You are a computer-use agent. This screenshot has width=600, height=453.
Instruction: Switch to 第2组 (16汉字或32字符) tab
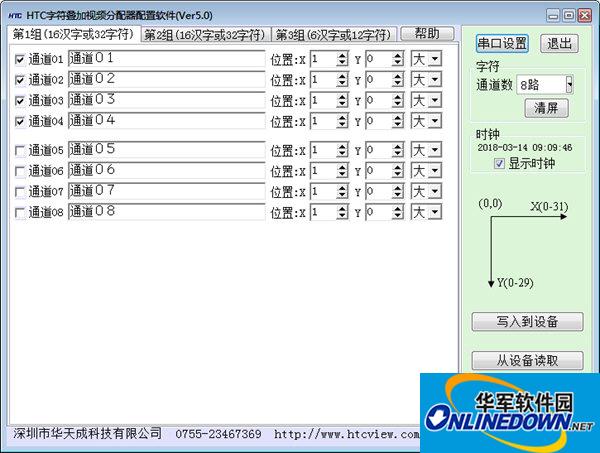point(205,34)
